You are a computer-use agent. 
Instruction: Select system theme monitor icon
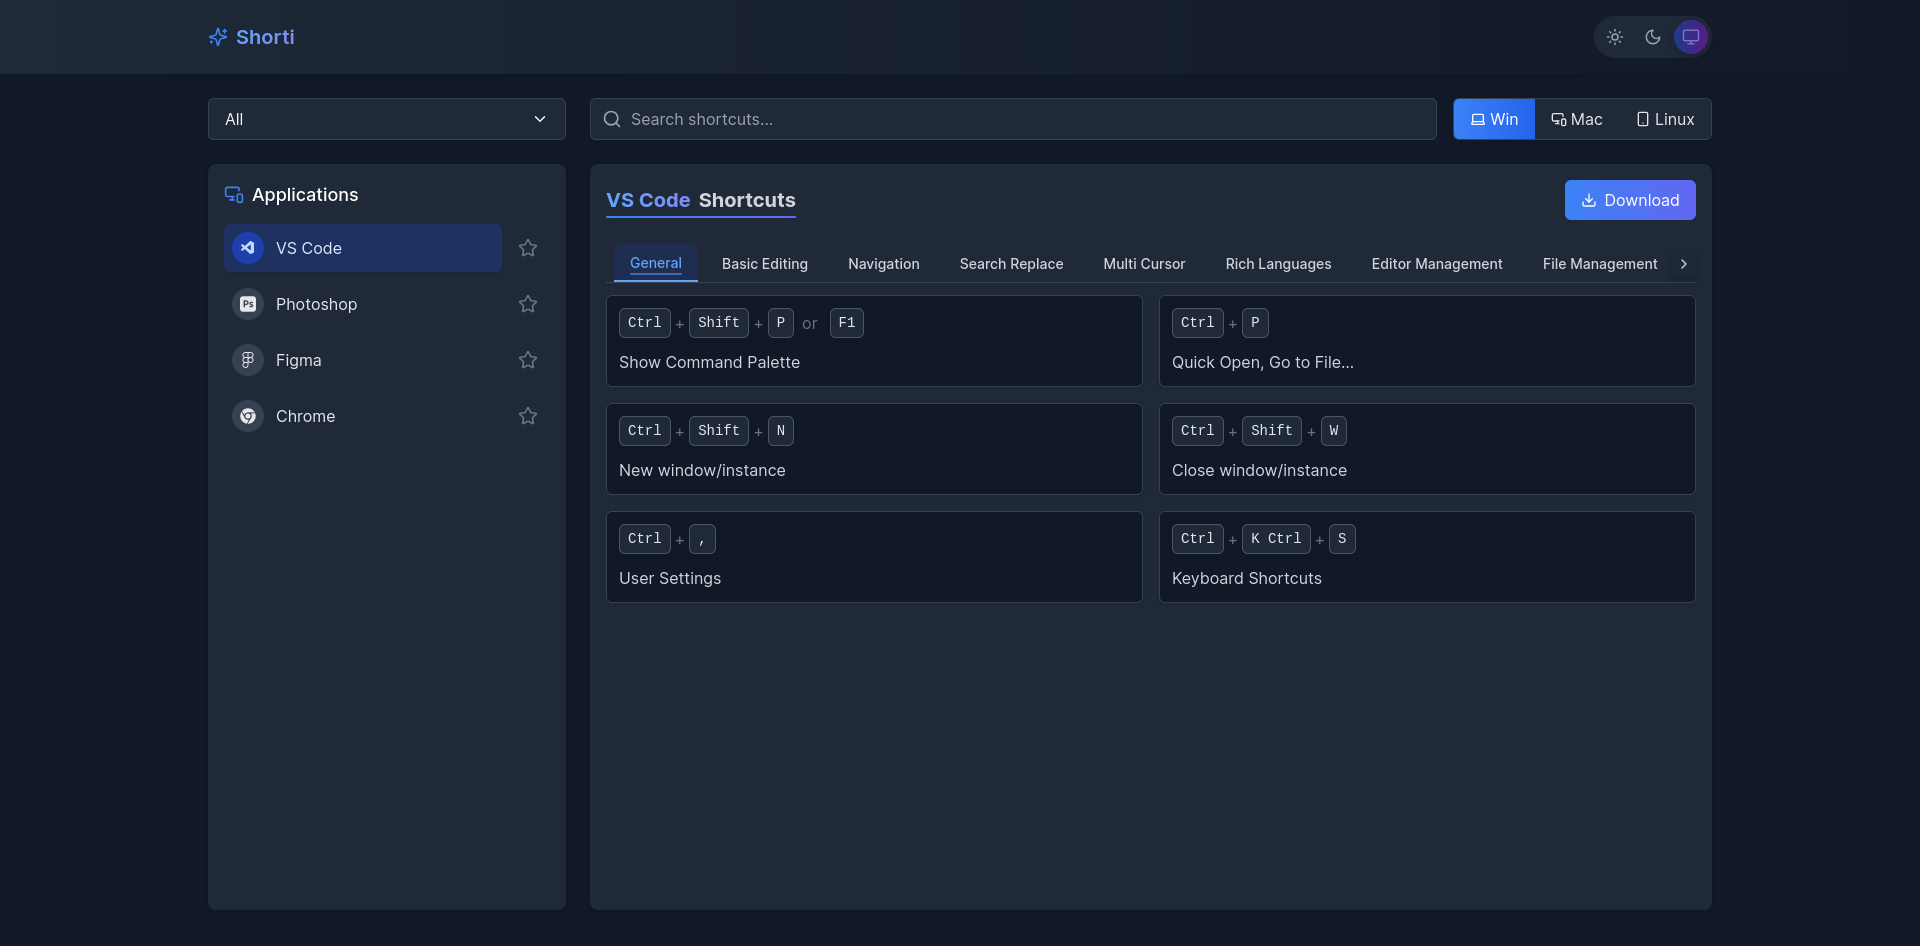[1691, 37]
